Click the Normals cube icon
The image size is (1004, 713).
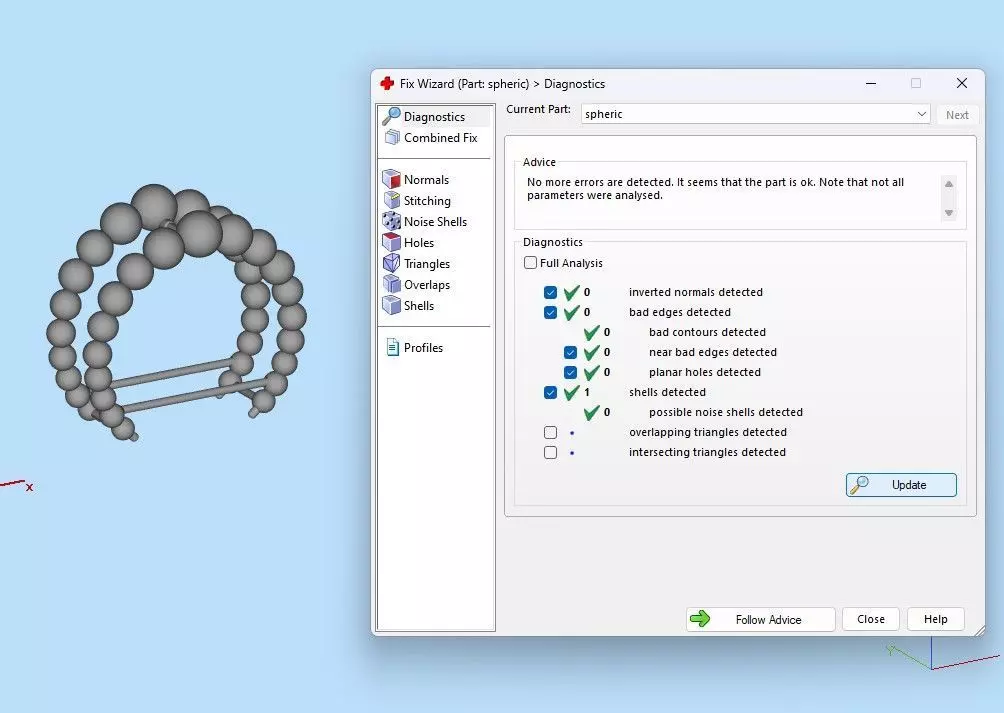(x=391, y=179)
